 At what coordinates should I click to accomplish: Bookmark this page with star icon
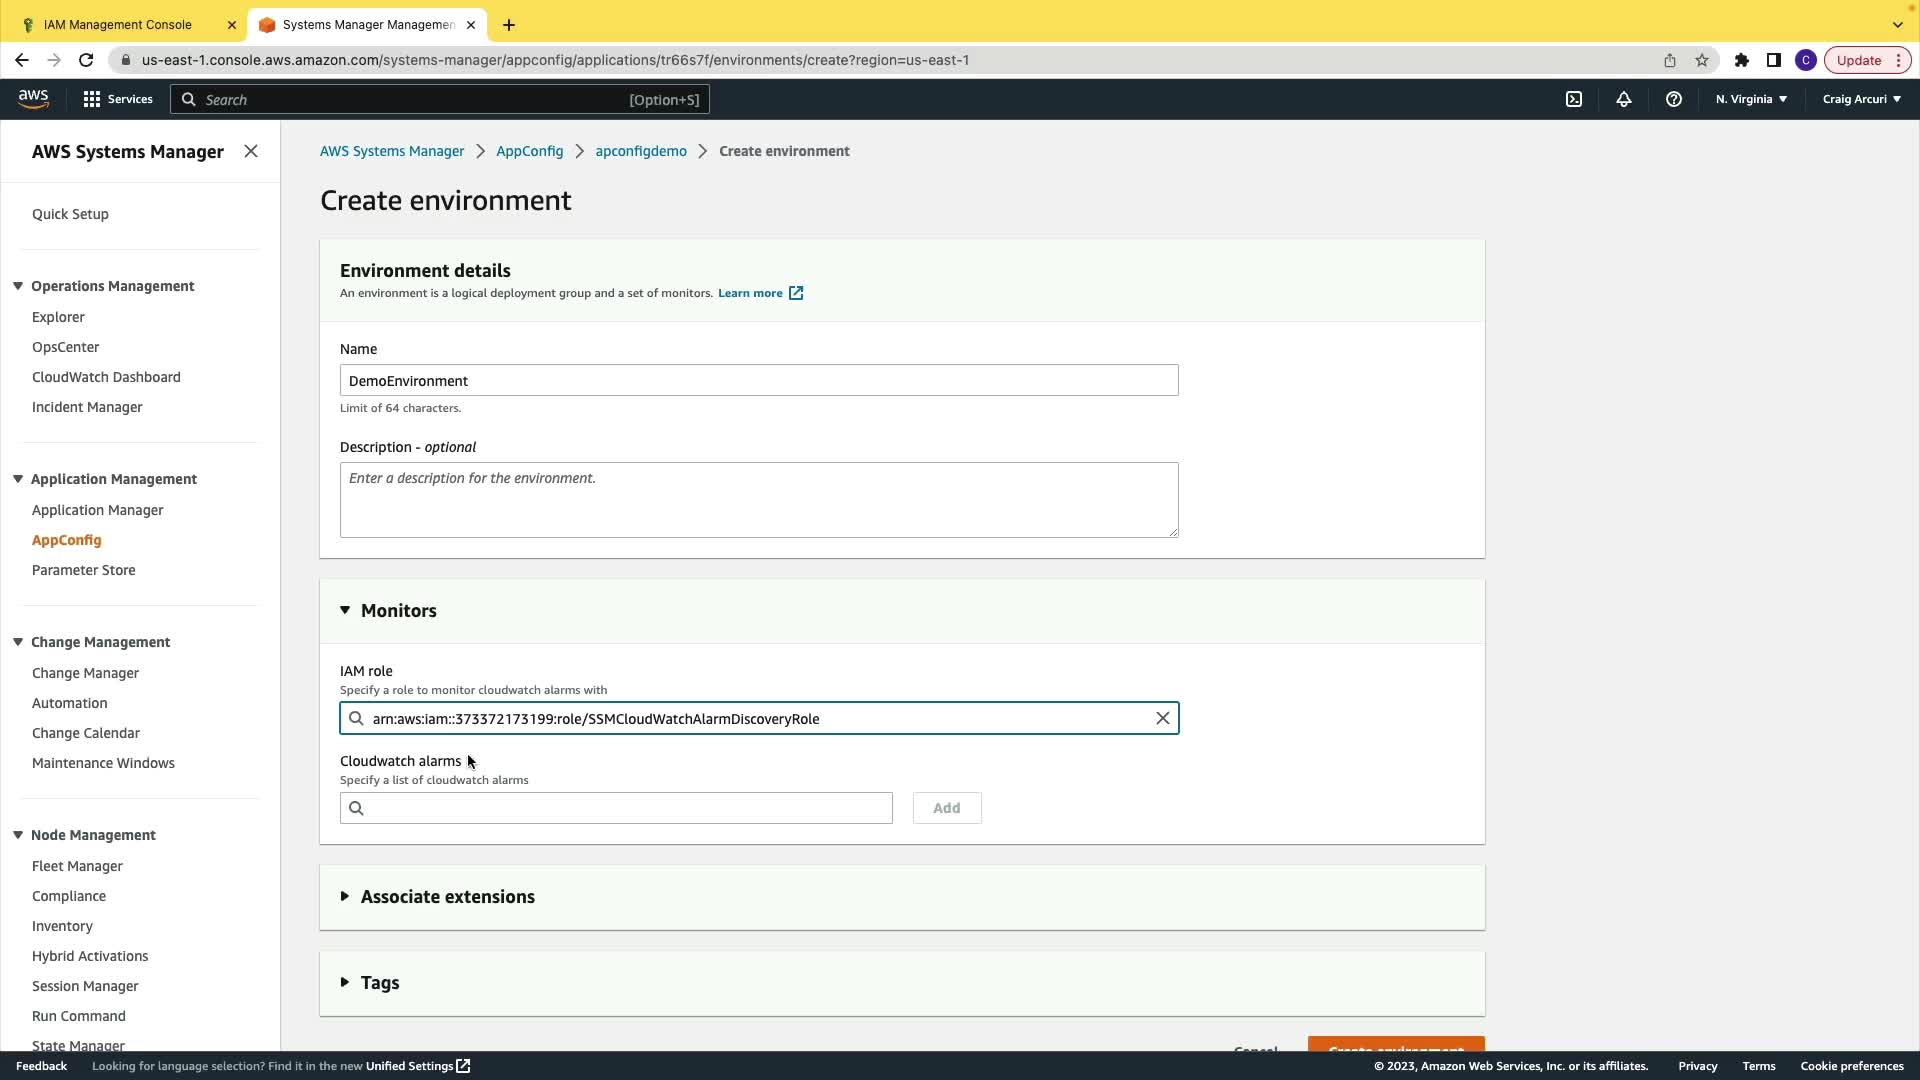[1702, 60]
